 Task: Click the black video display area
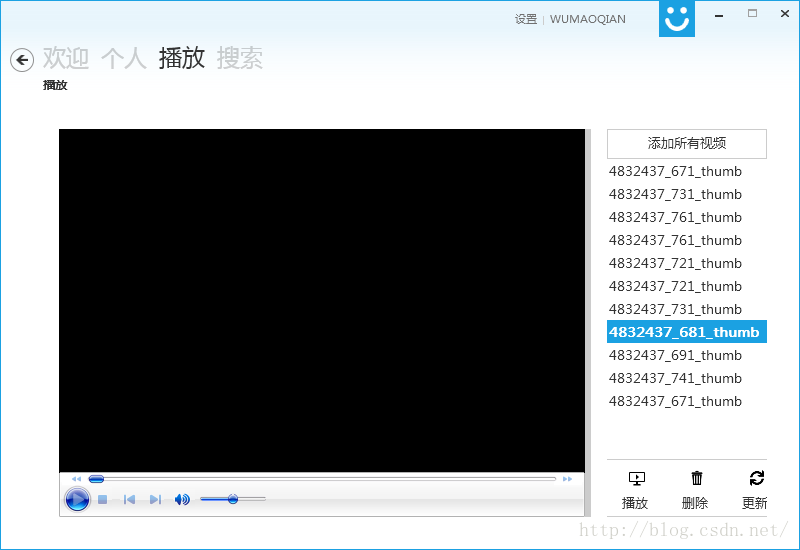coord(322,301)
